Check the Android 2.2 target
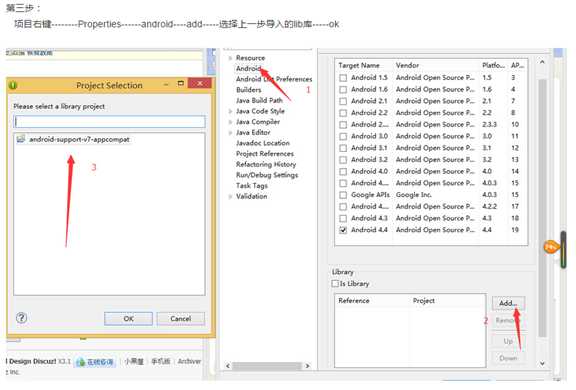 [343, 113]
